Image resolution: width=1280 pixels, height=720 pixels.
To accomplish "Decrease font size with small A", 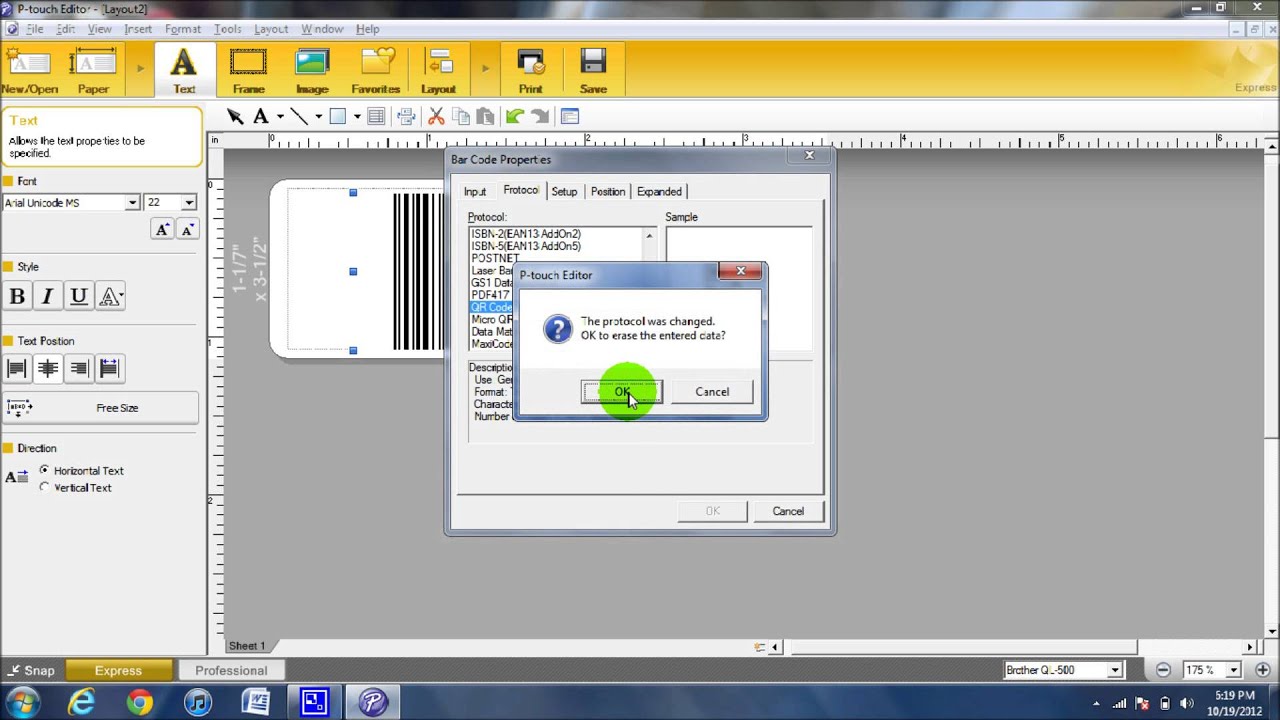I will [187, 230].
